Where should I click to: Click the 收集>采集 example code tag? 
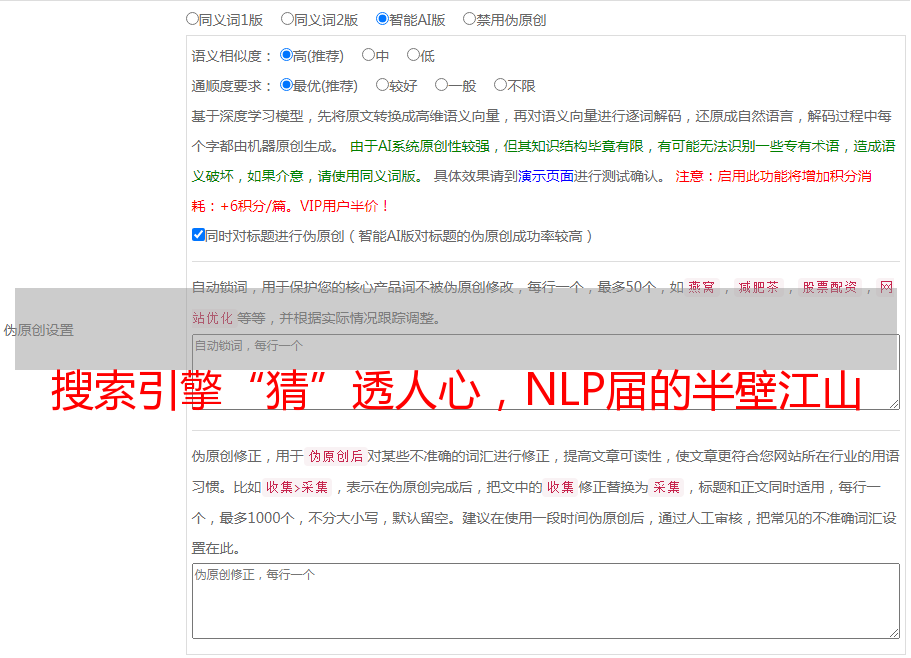[297, 487]
